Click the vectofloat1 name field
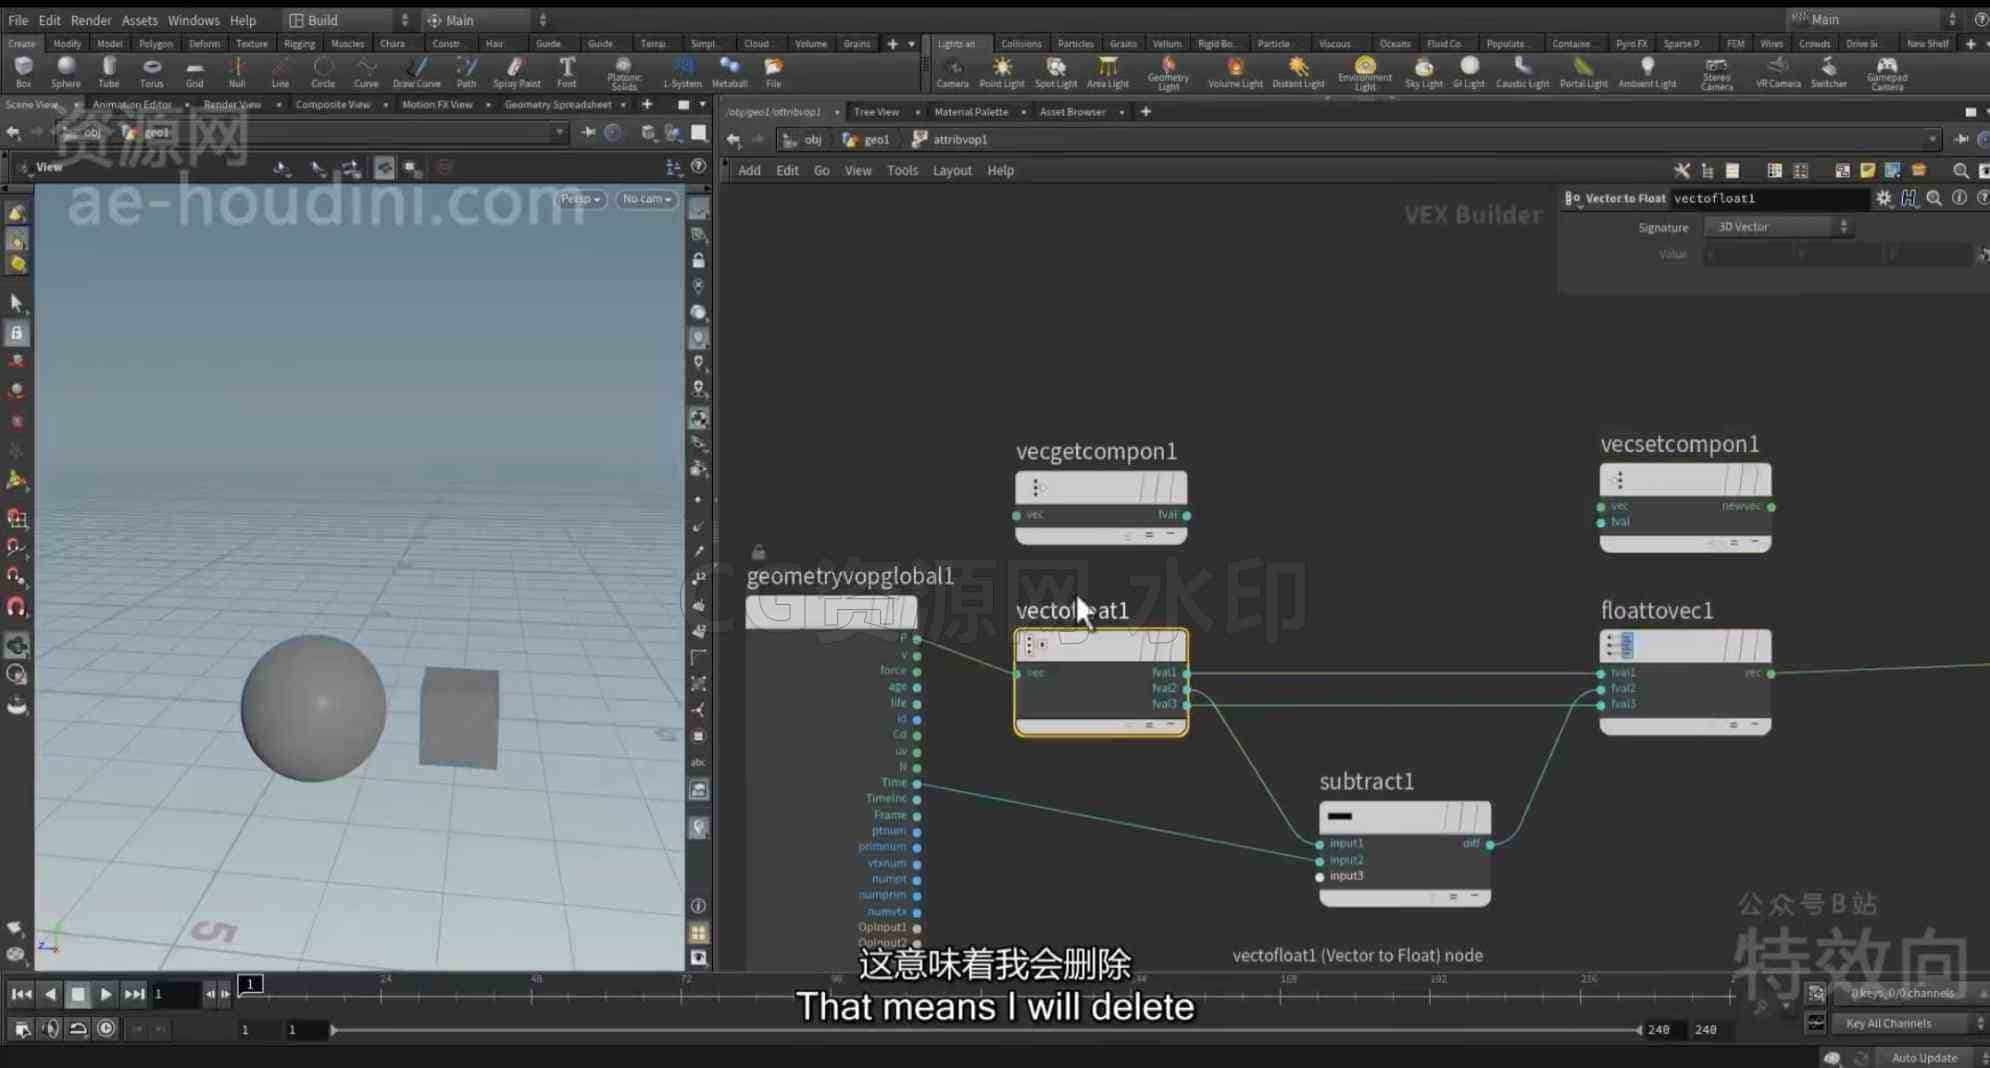The height and width of the screenshot is (1068, 1990). pyautogui.click(x=1769, y=198)
